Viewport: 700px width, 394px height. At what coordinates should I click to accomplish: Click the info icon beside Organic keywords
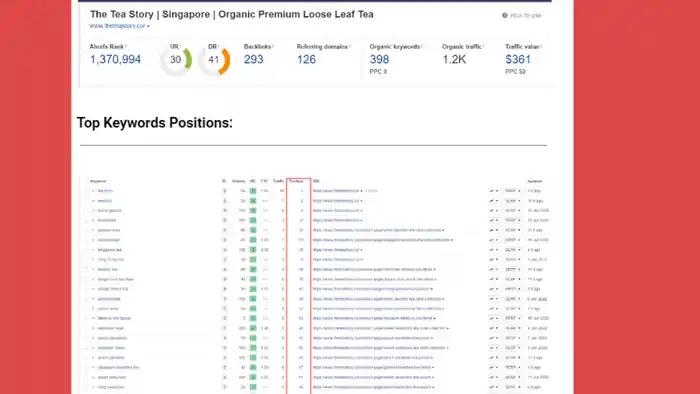(x=422, y=46)
